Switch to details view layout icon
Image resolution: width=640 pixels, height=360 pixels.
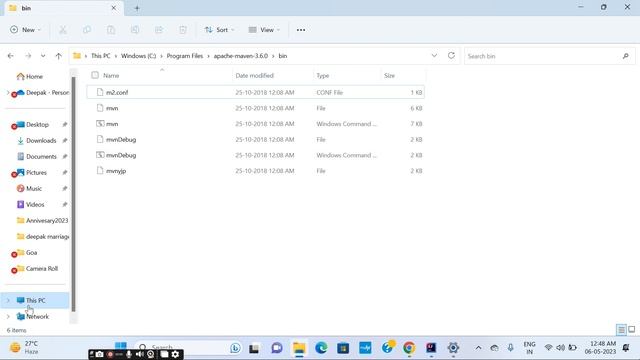621,329
